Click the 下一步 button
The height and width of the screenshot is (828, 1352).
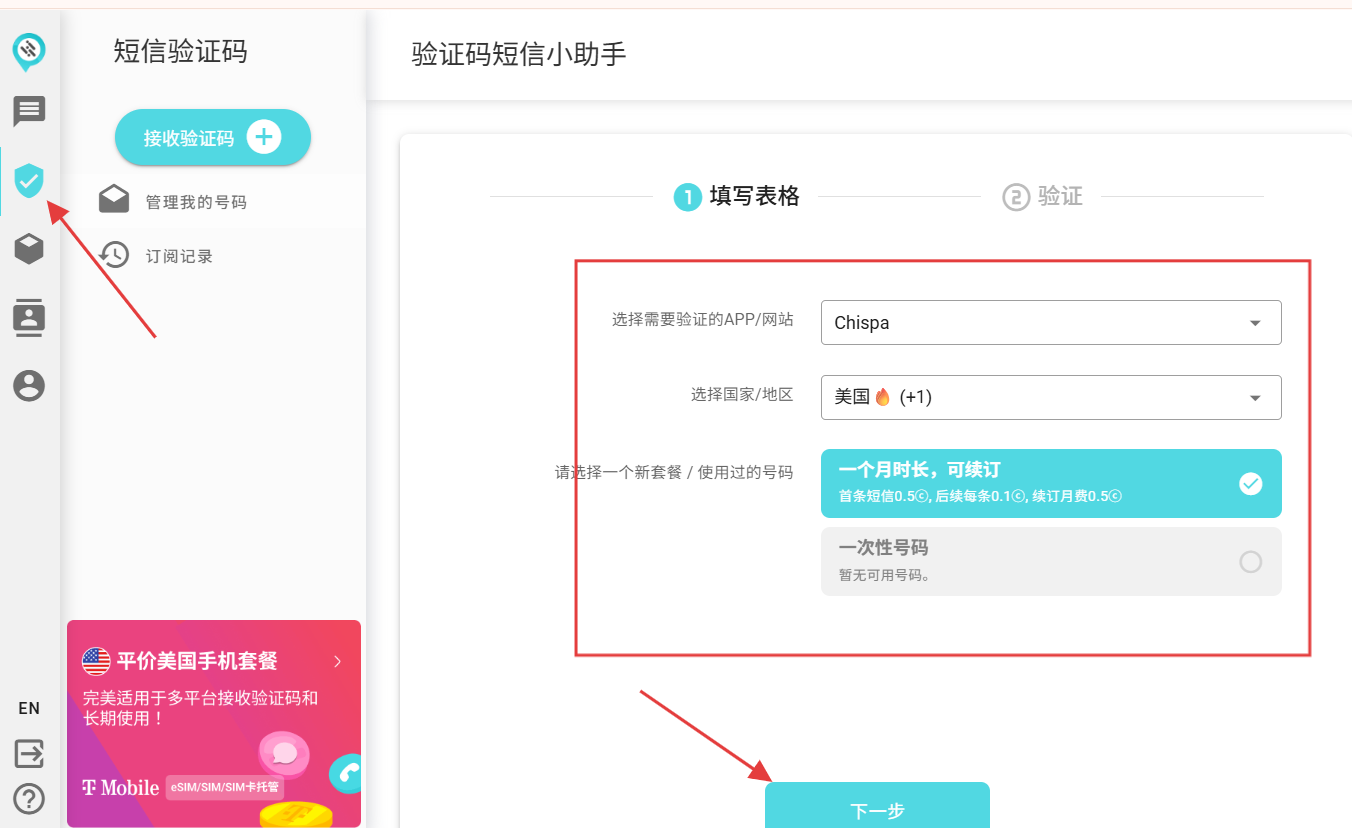[x=877, y=806]
